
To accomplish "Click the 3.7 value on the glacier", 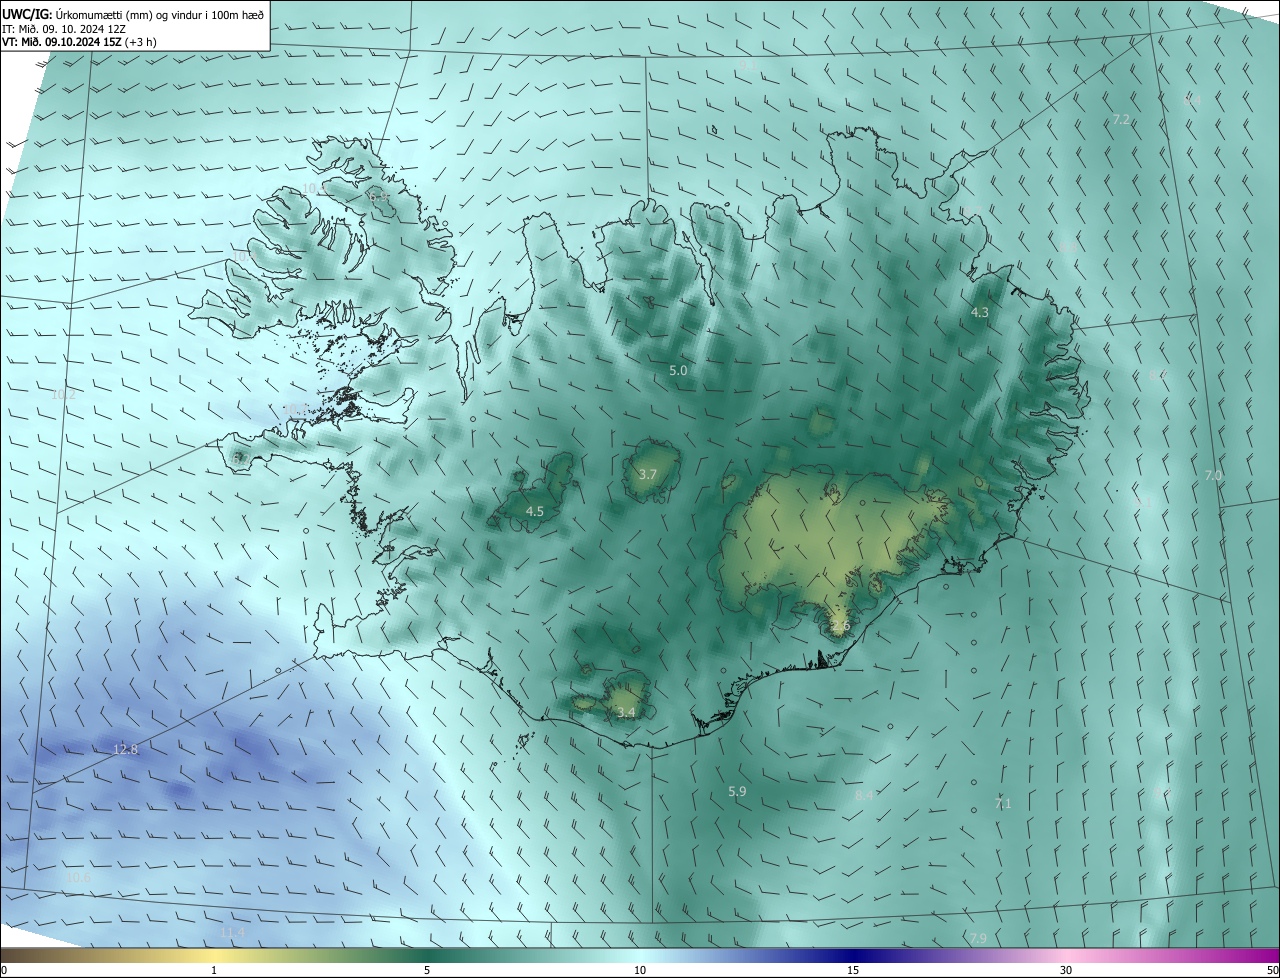I will pyautogui.click(x=647, y=475).
